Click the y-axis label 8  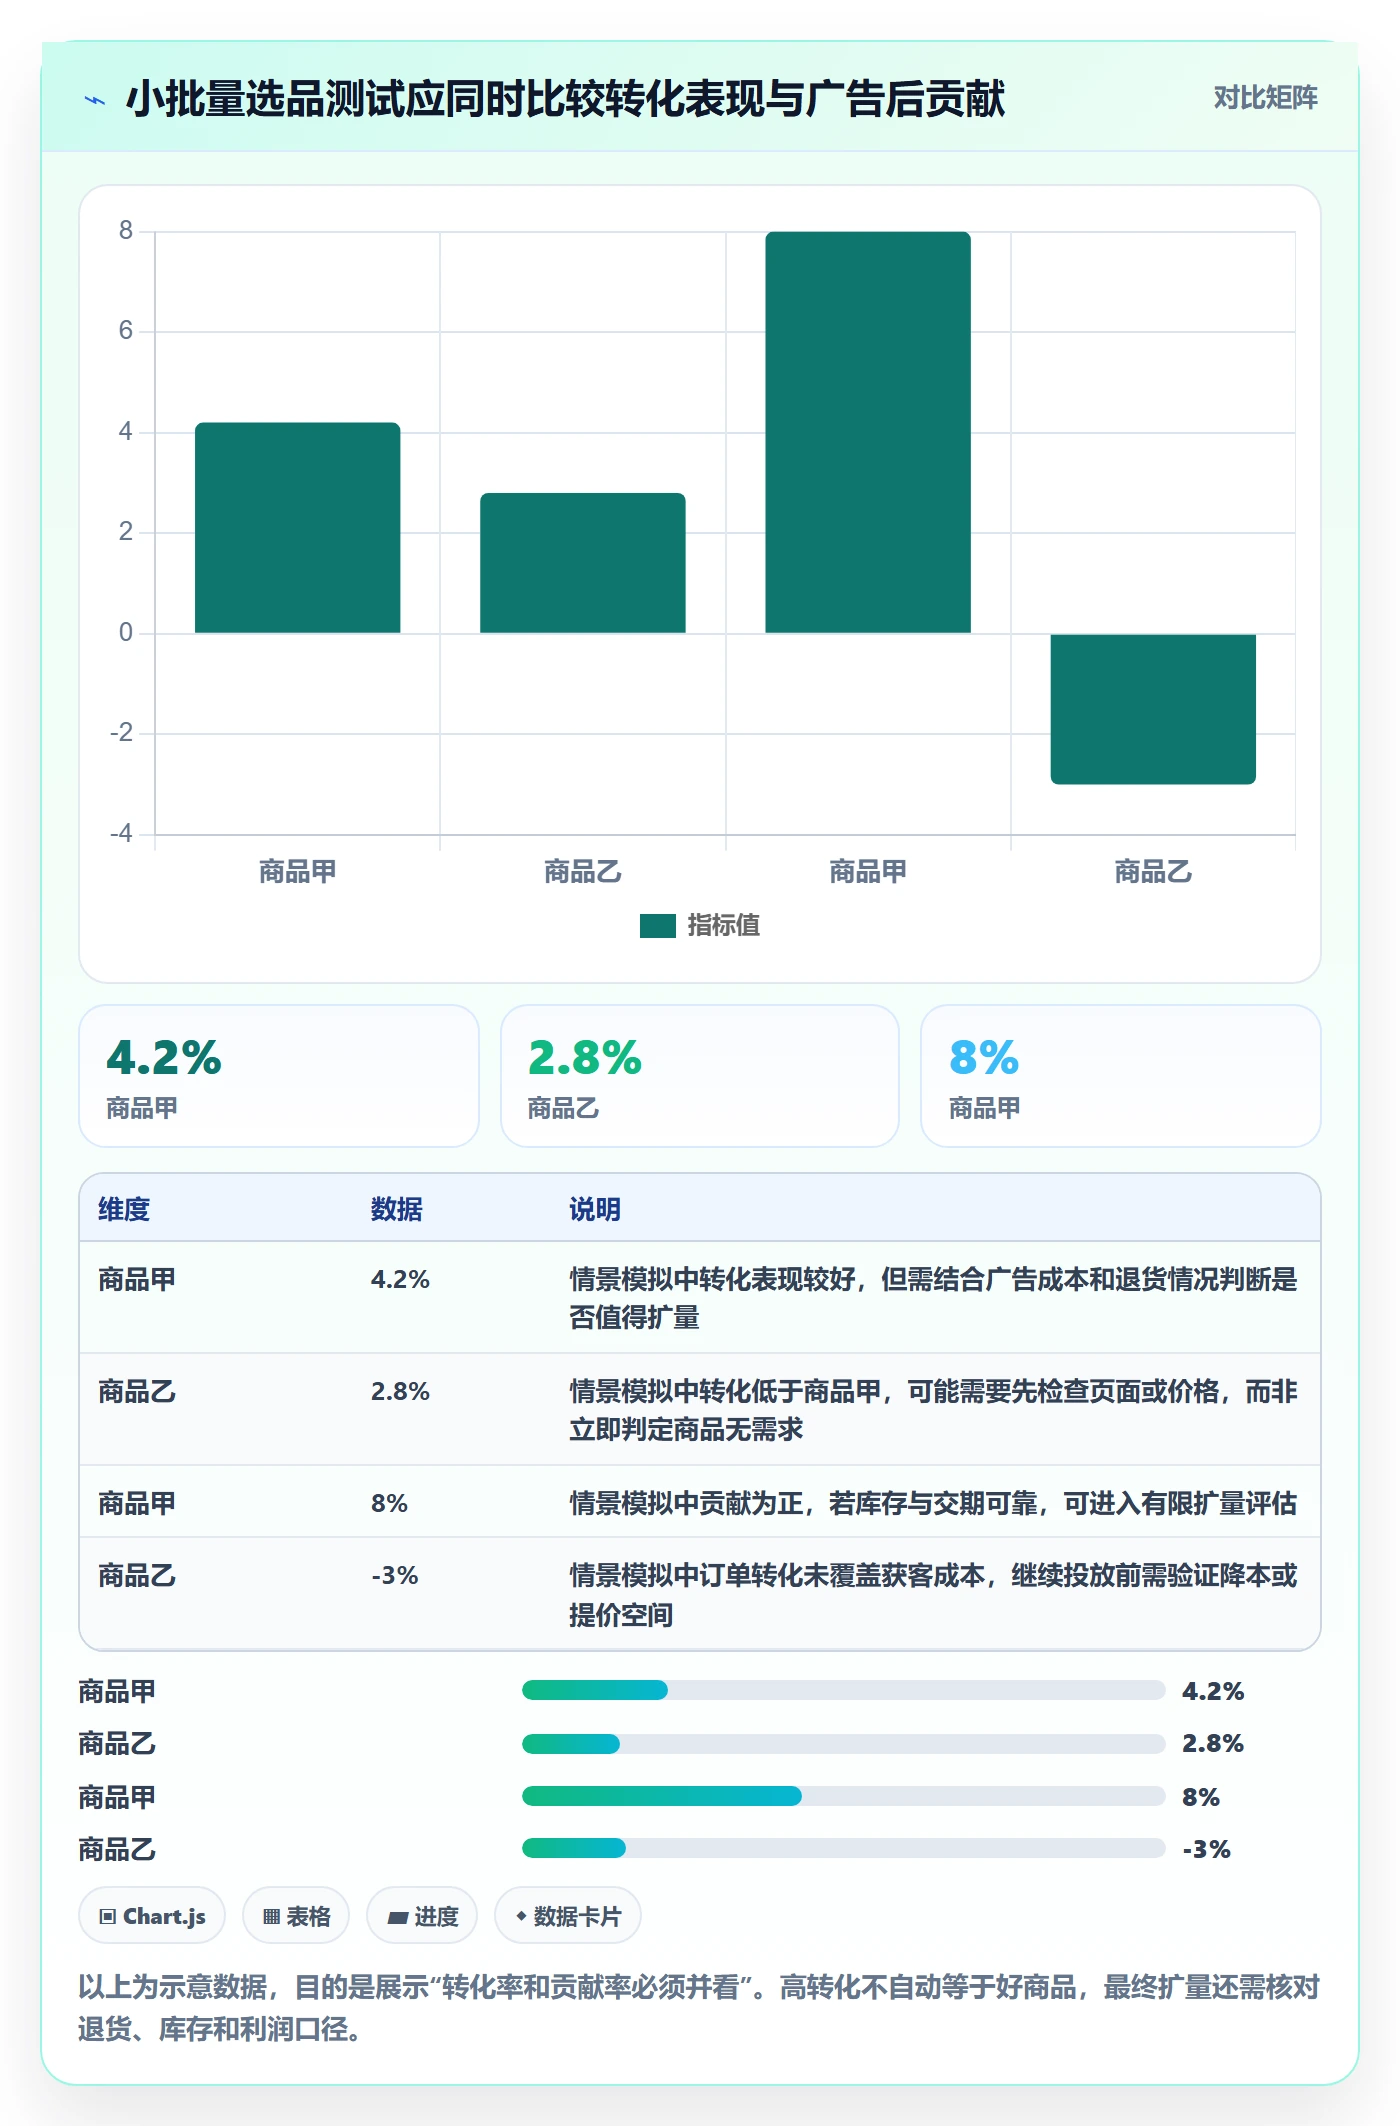125,231
